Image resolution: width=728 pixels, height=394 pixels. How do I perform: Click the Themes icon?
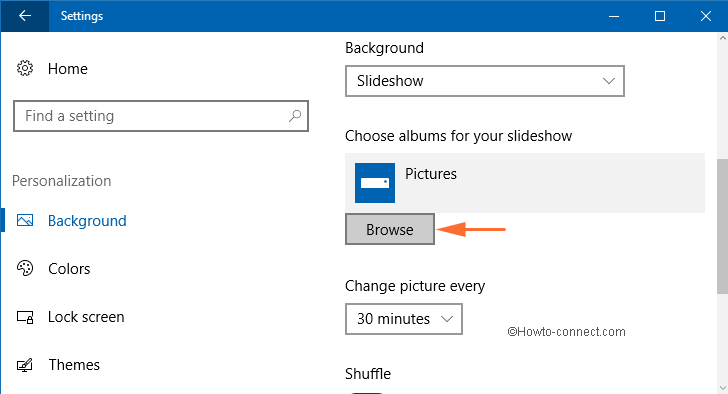25,365
